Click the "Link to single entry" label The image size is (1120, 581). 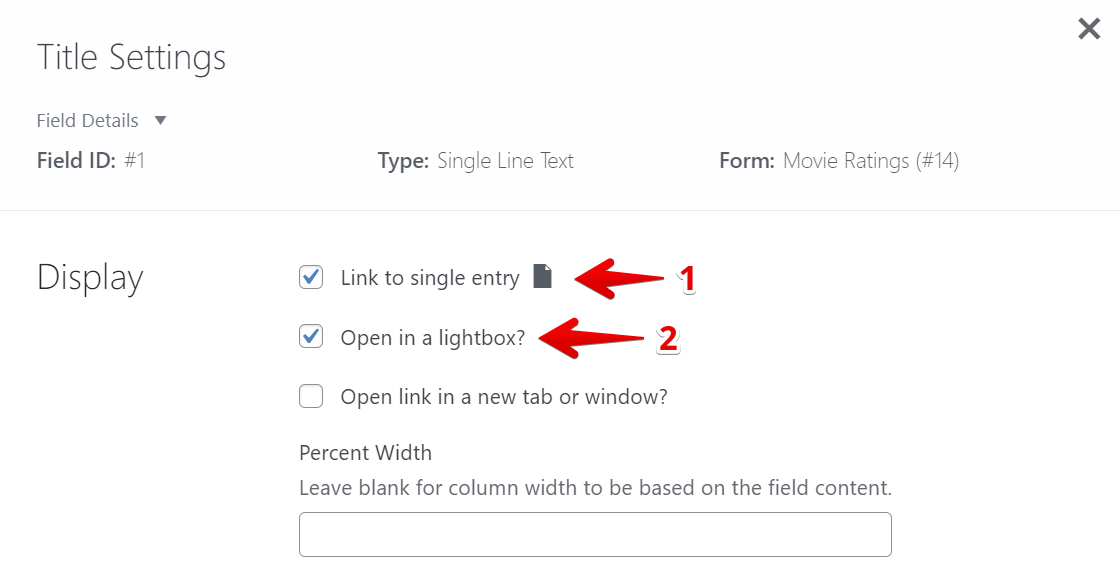pos(430,278)
